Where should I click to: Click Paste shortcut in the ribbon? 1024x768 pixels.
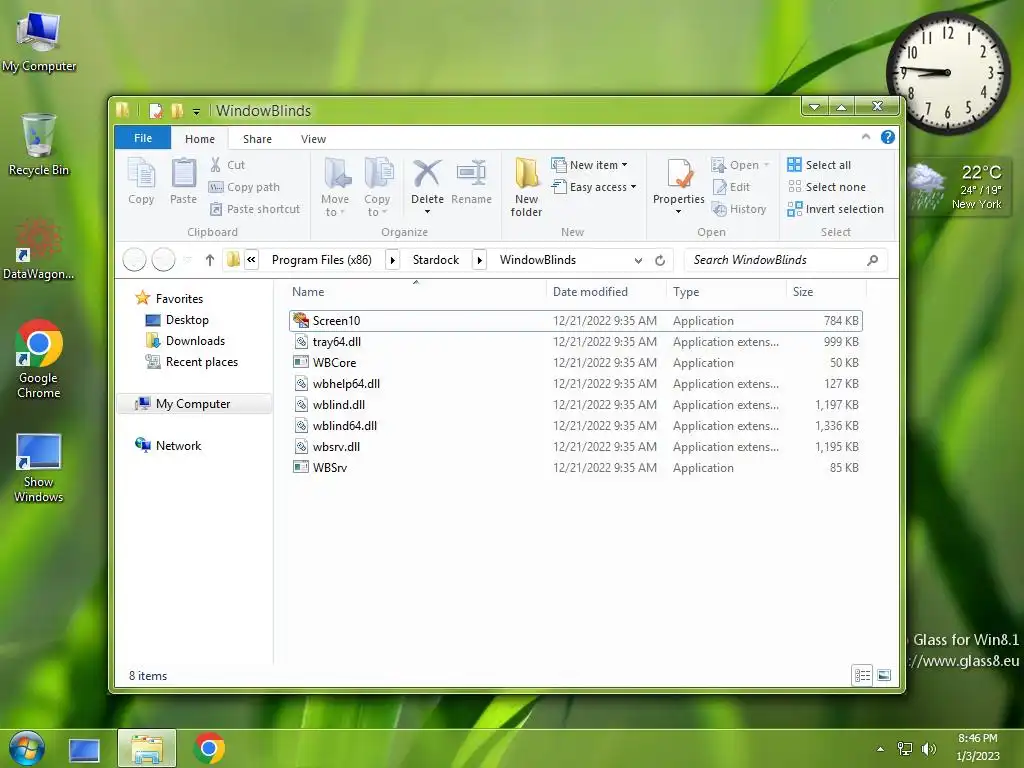coord(255,209)
